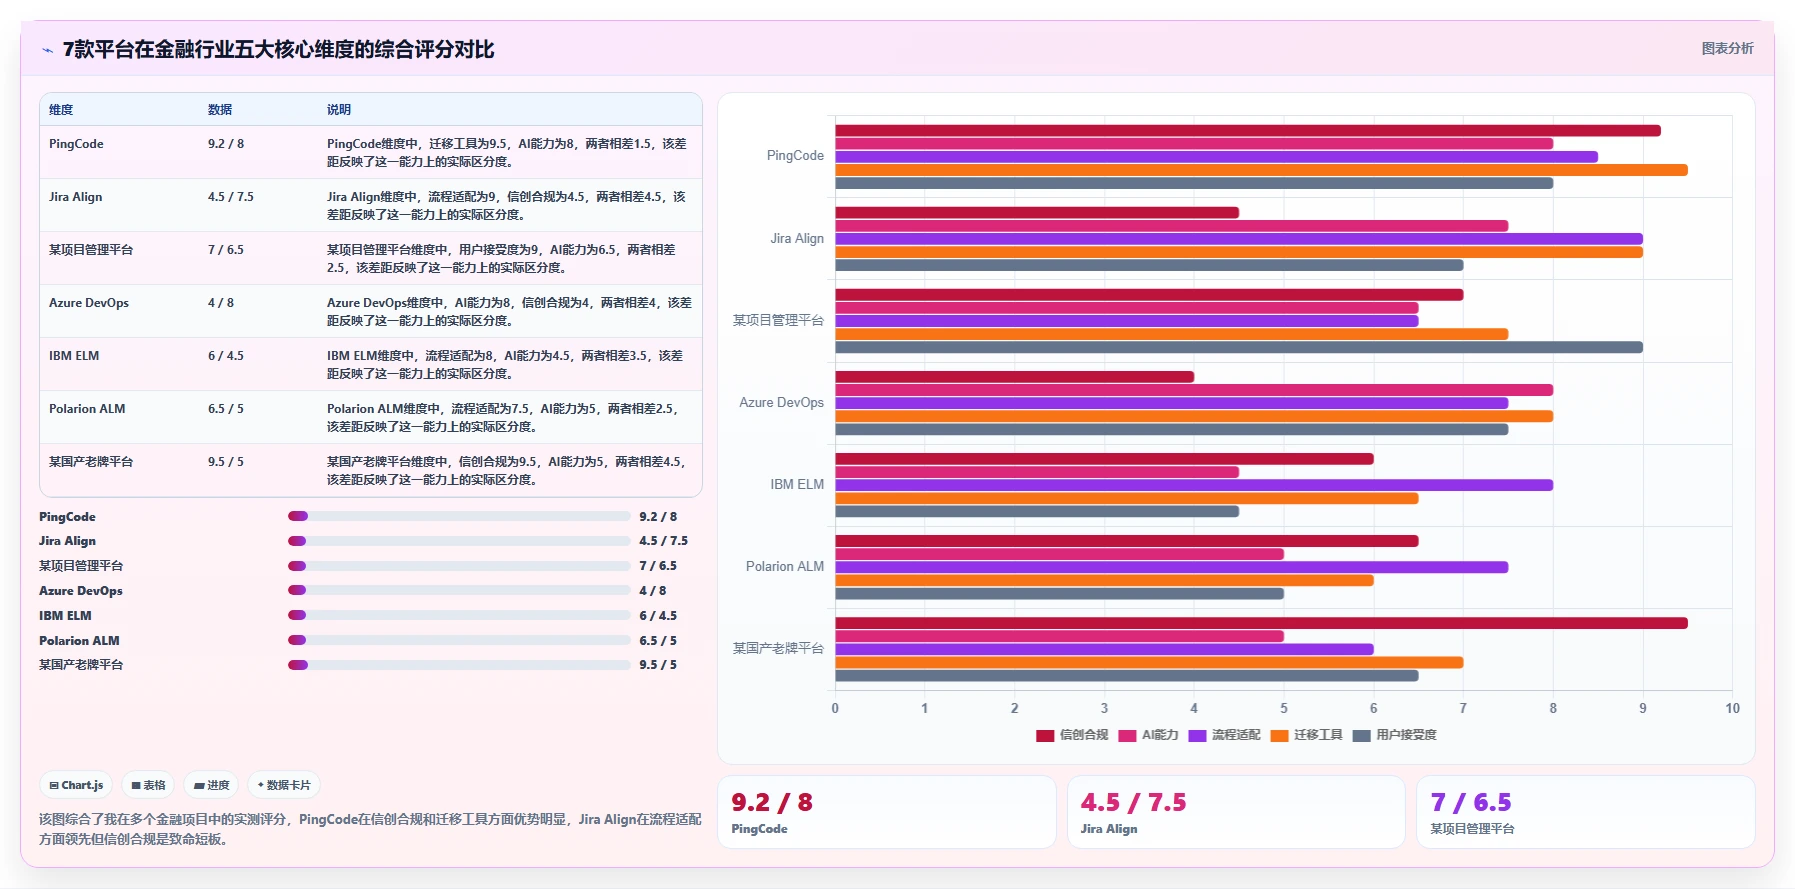Toggle the 信创合规 legend swatch
Screen dimensions: 1795x889
coord(1045,735)
